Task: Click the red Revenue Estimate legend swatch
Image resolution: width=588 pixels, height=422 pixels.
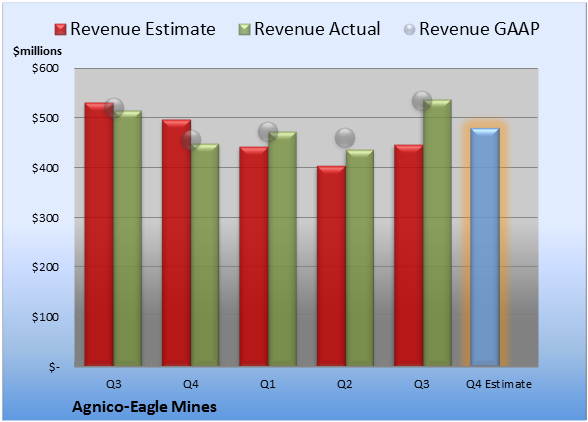Action: pos(60,29)
